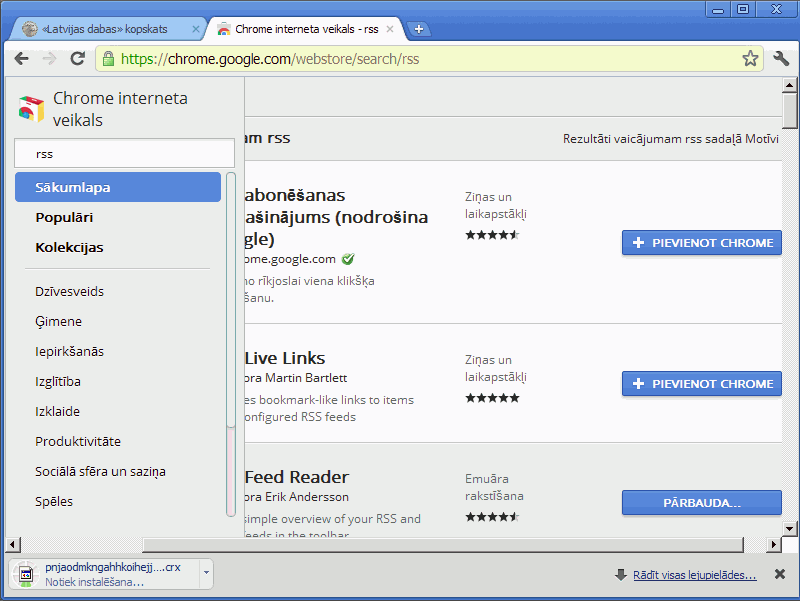Click the download arrow icon in download bar
Viewport: 800px width, 601px height.
click(620, 575)
